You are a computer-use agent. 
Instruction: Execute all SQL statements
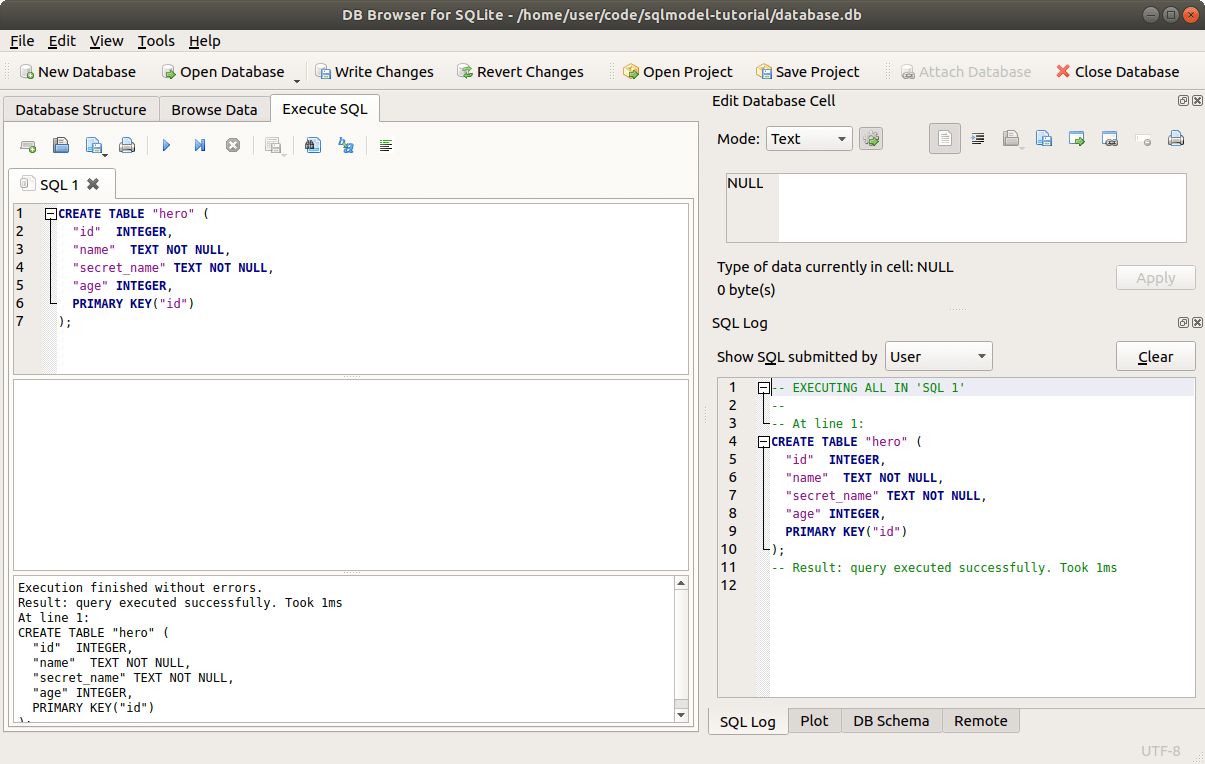tap(166, 145)
